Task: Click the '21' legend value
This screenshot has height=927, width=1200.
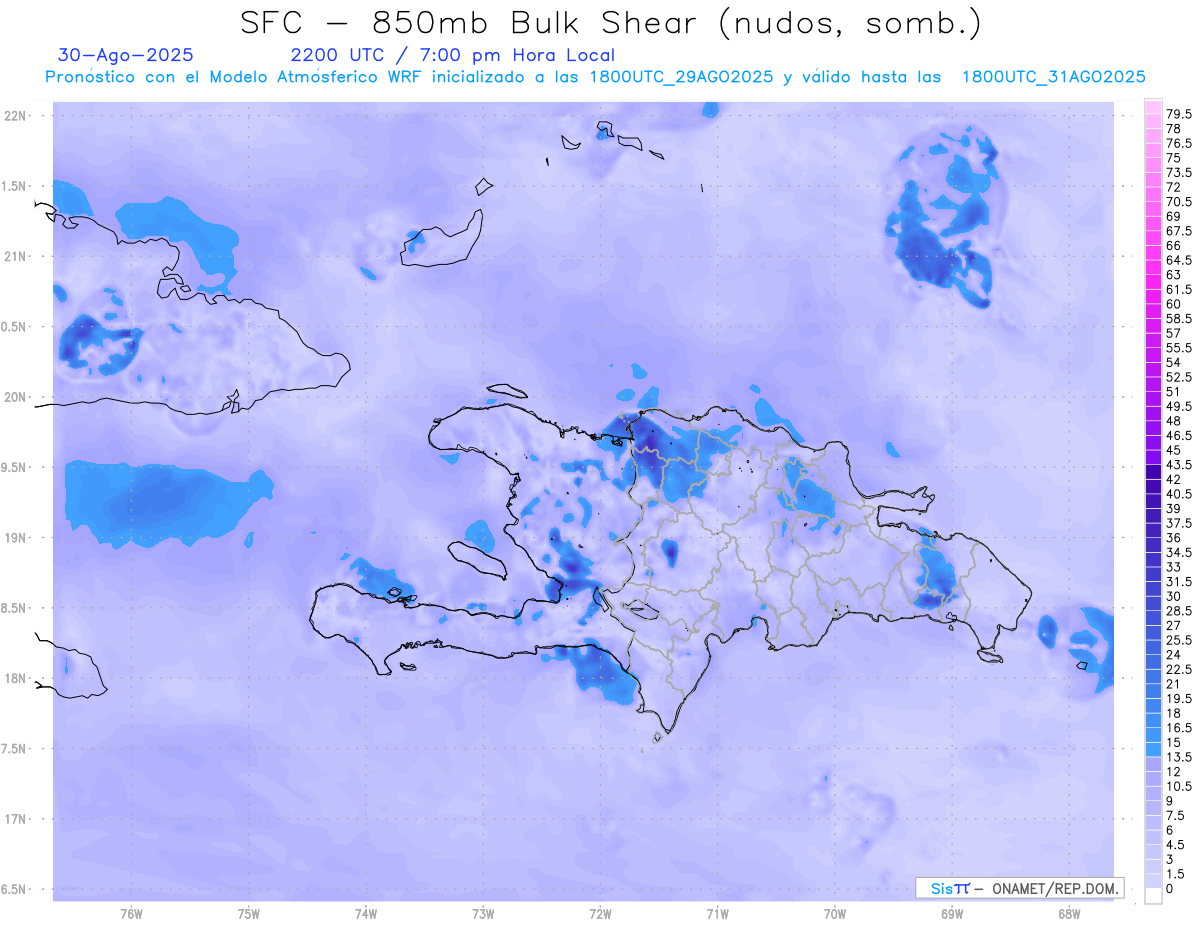Action: coord(1174,684)
